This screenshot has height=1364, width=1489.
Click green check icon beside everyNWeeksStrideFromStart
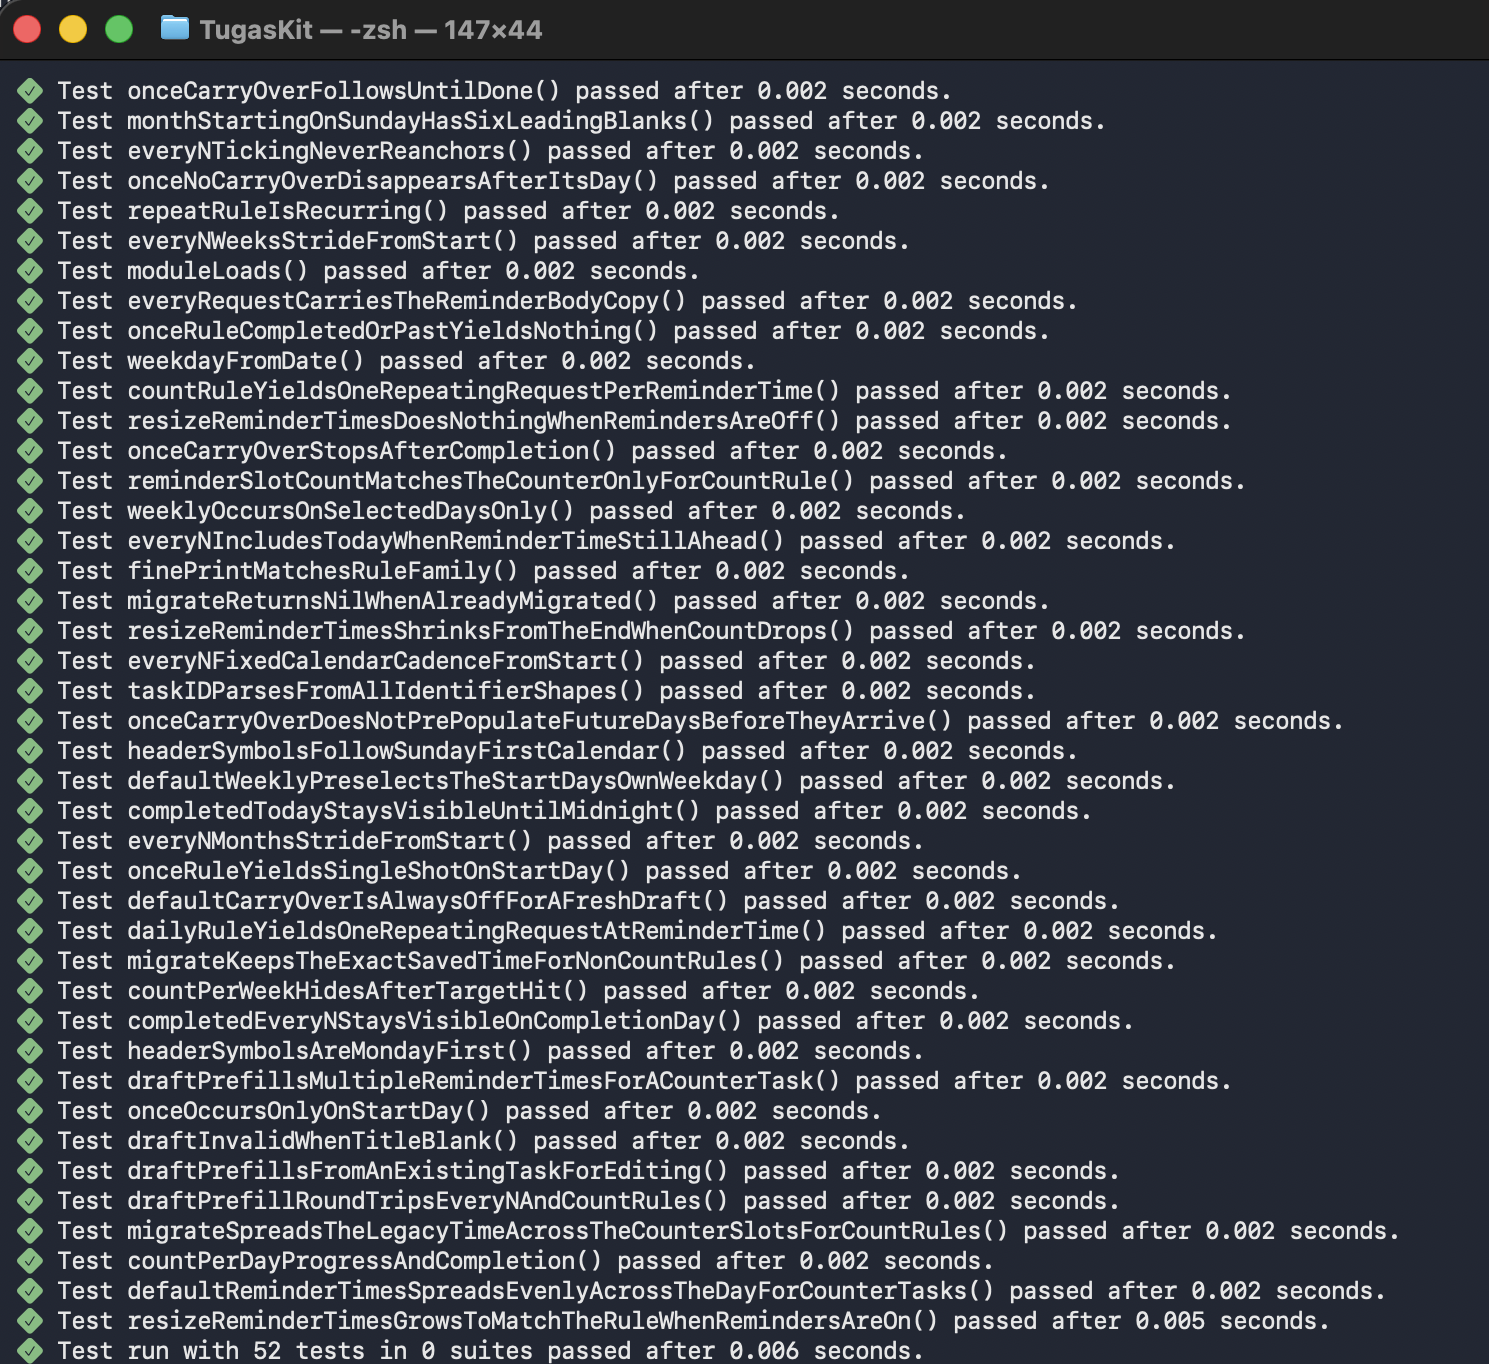pos(30,241)
